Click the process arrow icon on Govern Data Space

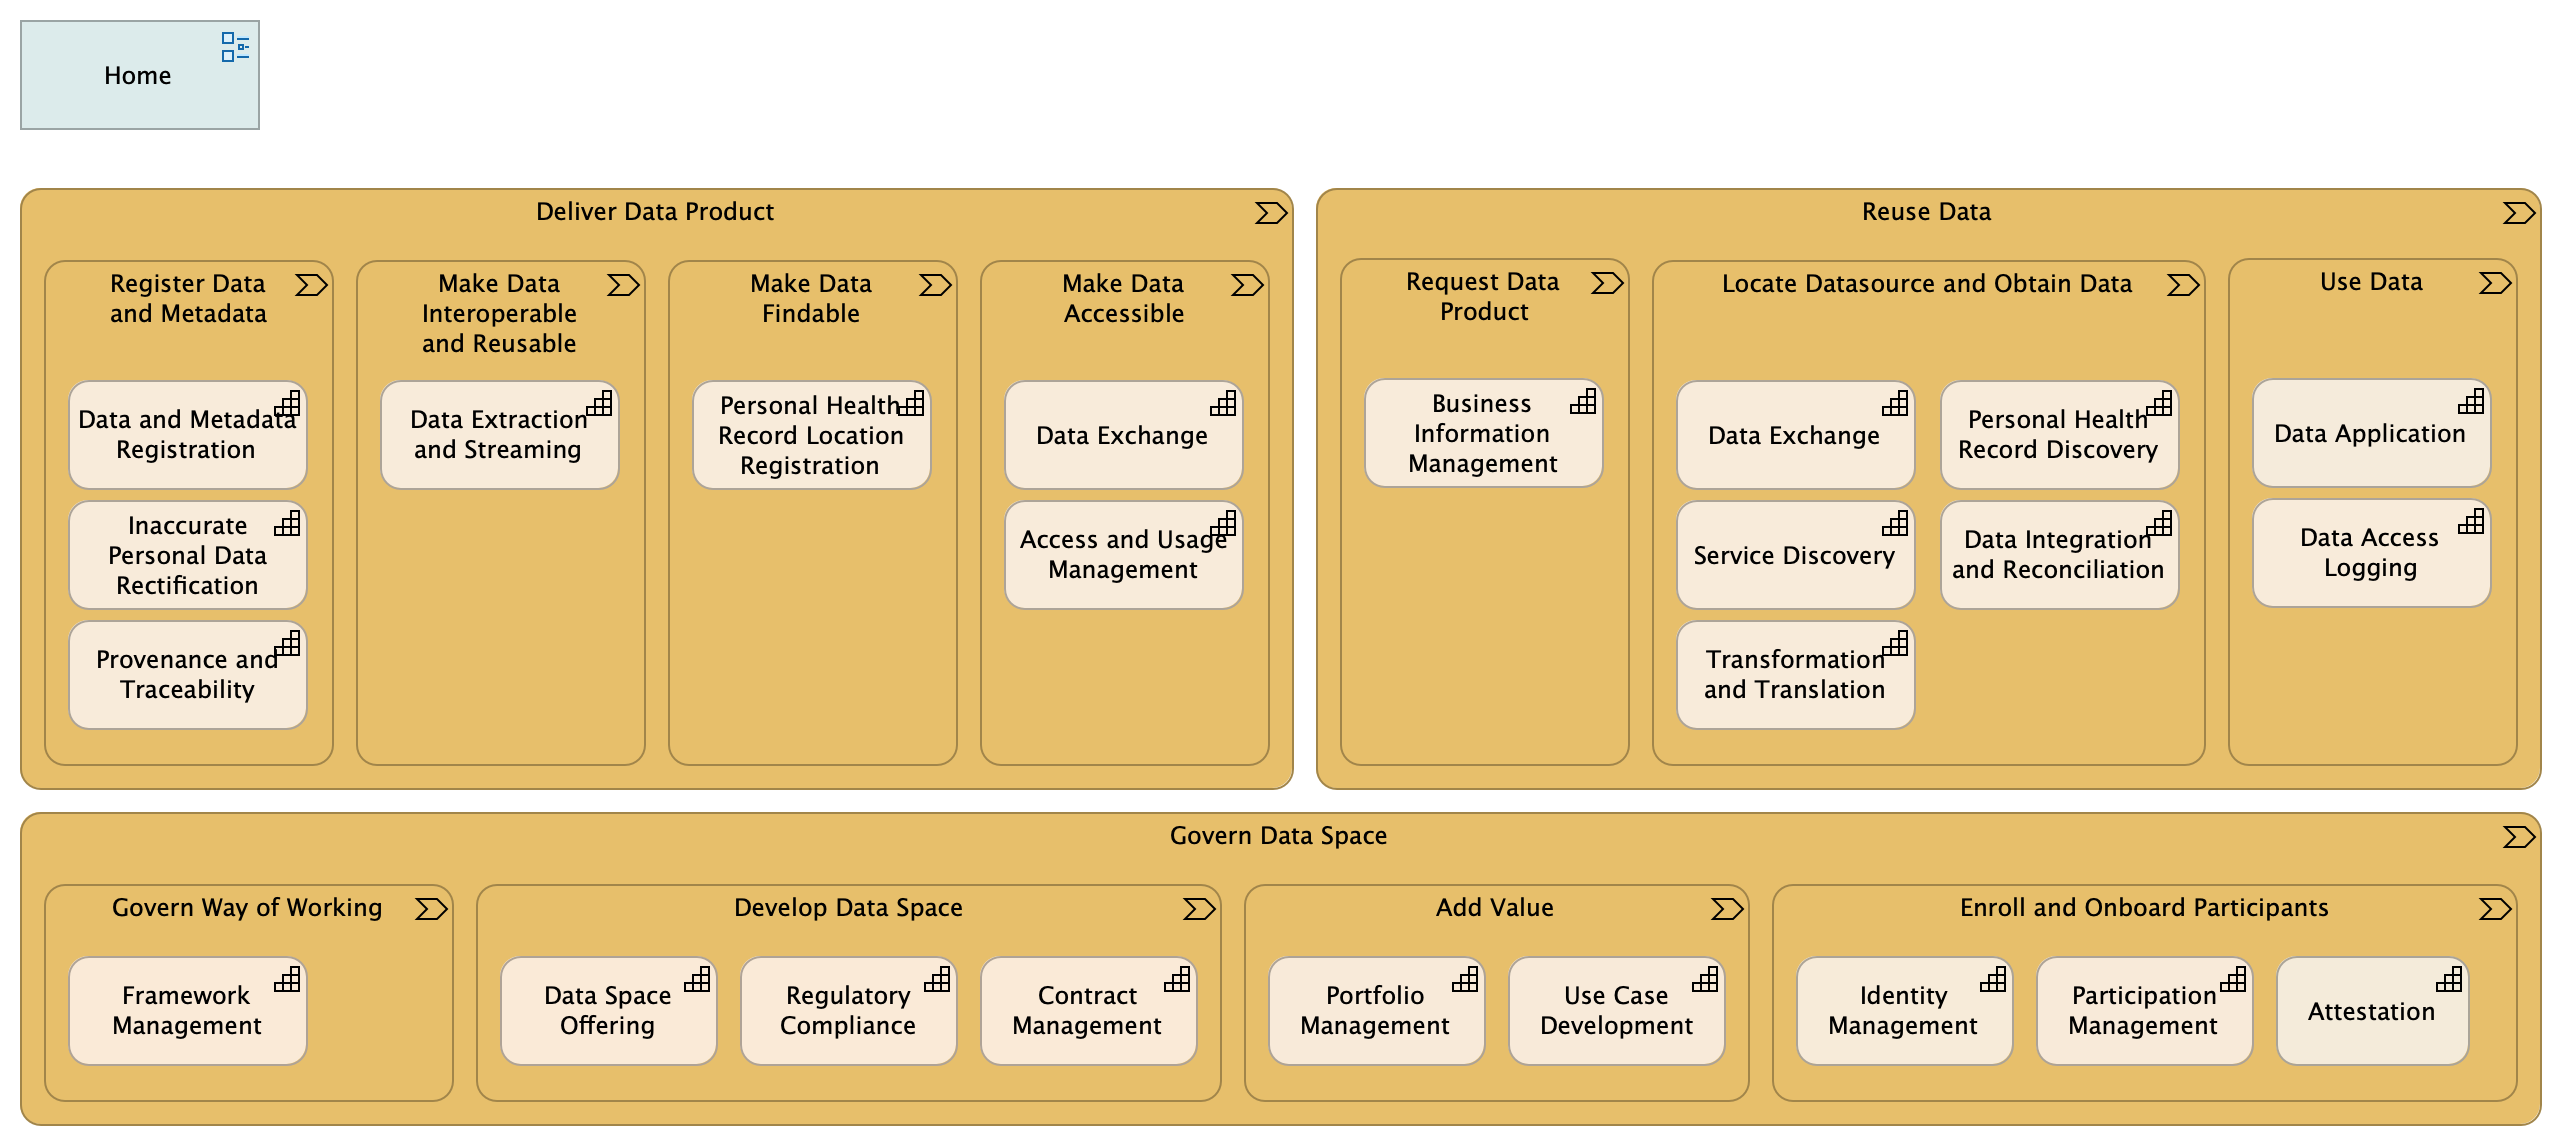2518,837
